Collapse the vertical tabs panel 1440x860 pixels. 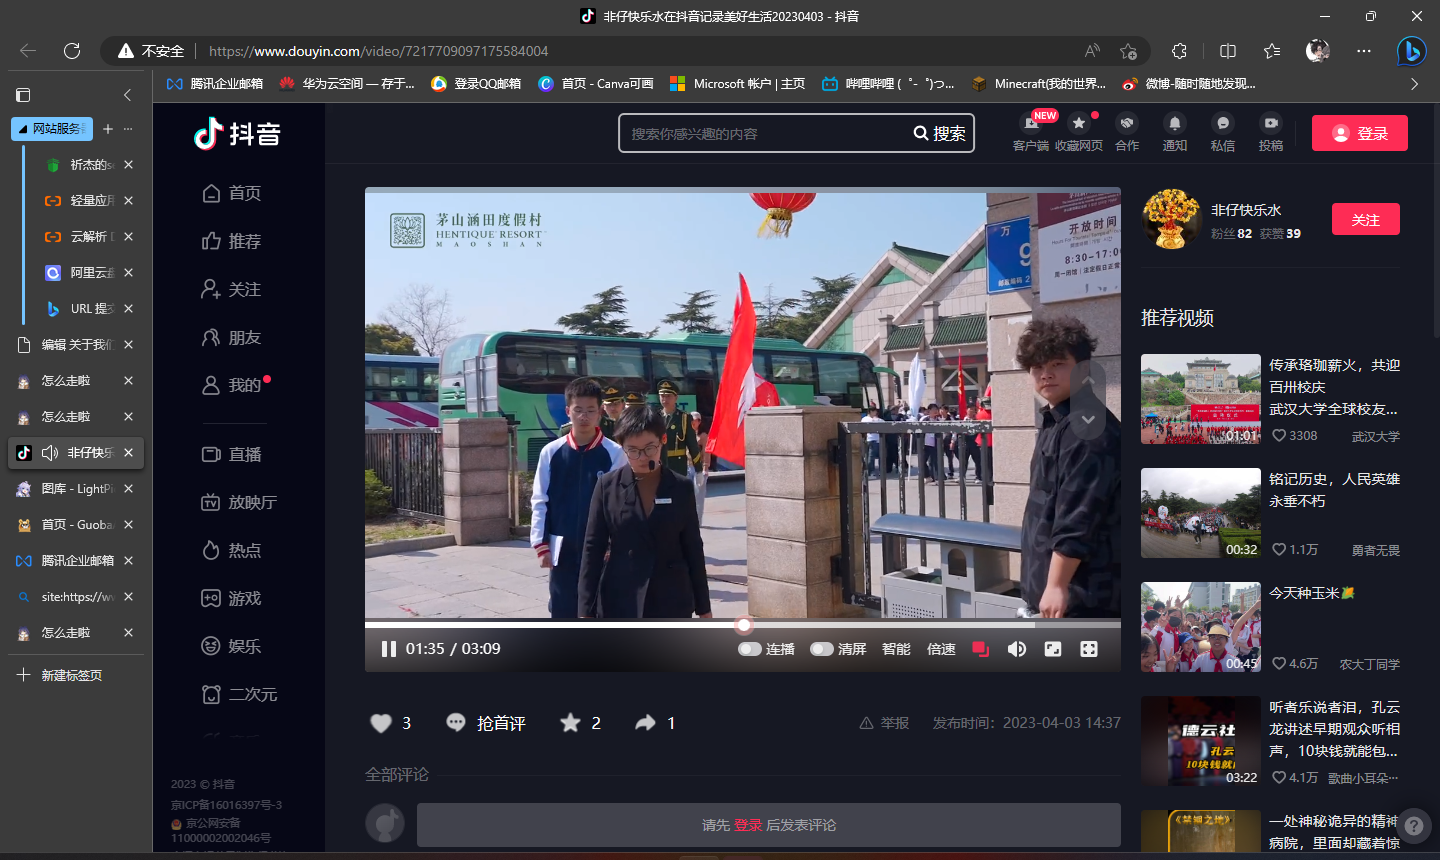coord(127,95)
